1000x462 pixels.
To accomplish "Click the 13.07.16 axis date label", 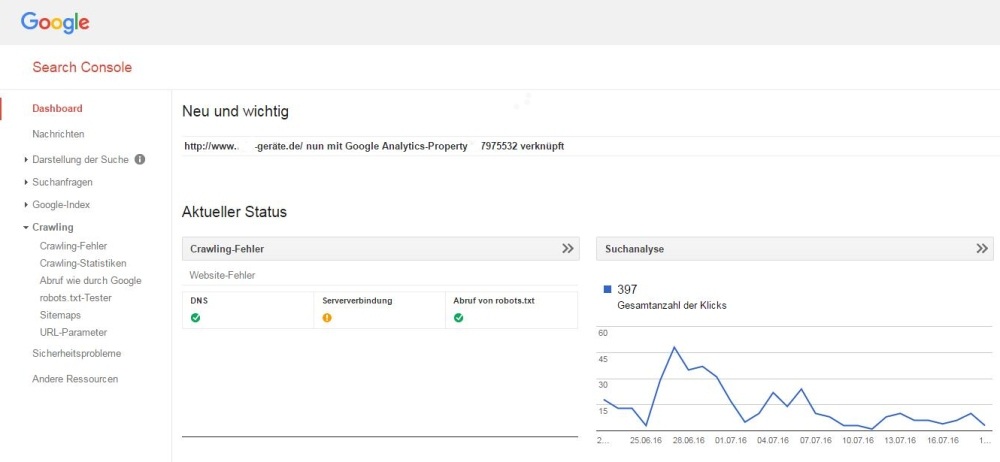I will 901,440.
